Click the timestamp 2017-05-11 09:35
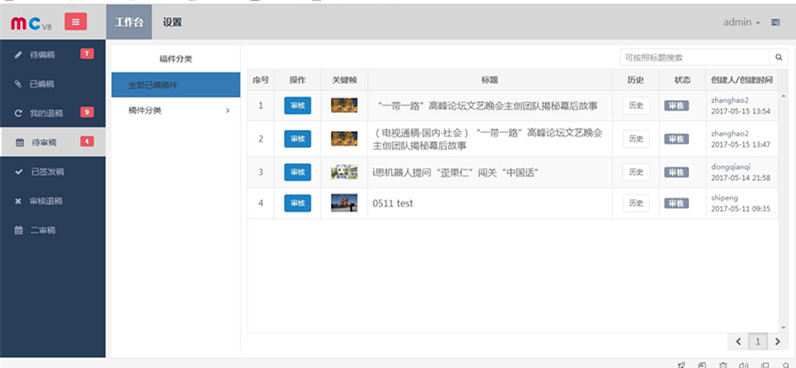This screenshot has height=368, width=796. [x=741, y=209]
